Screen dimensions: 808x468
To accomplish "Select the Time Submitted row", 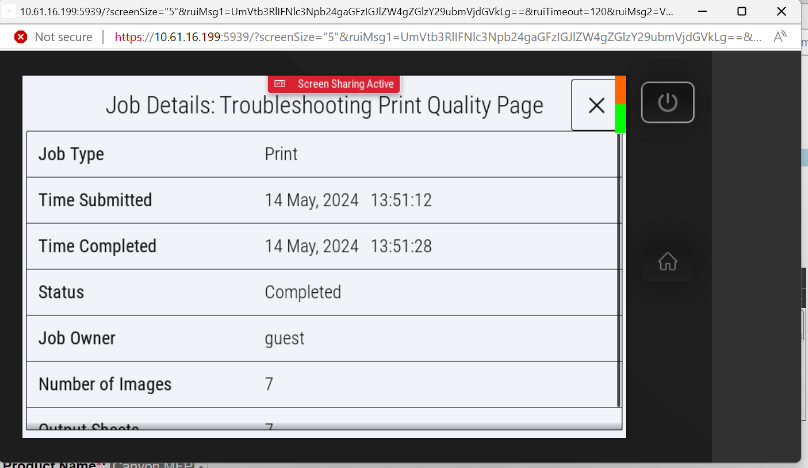I will (x=322, y=200).
